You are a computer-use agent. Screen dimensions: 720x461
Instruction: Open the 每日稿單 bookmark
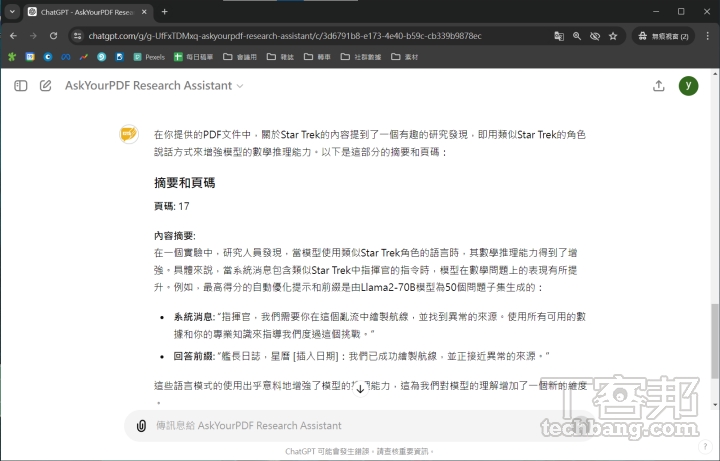[x=193, y=57]
